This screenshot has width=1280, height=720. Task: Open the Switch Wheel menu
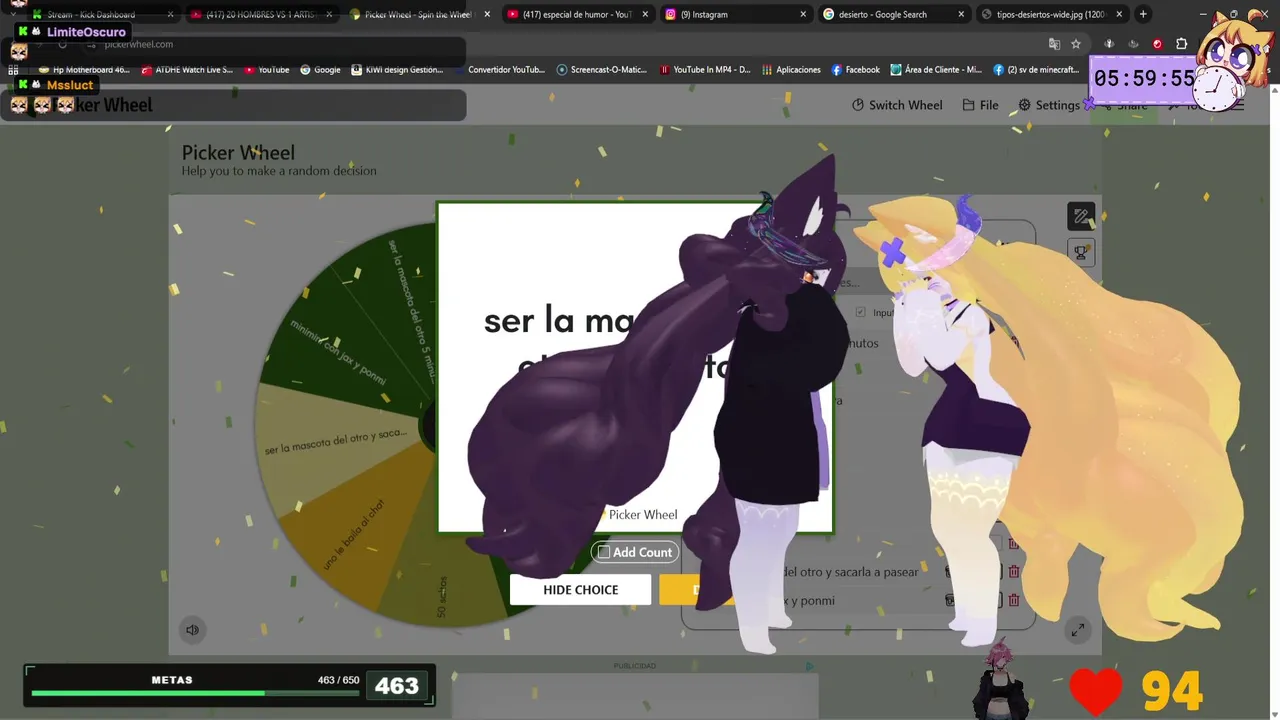(897, 105)
